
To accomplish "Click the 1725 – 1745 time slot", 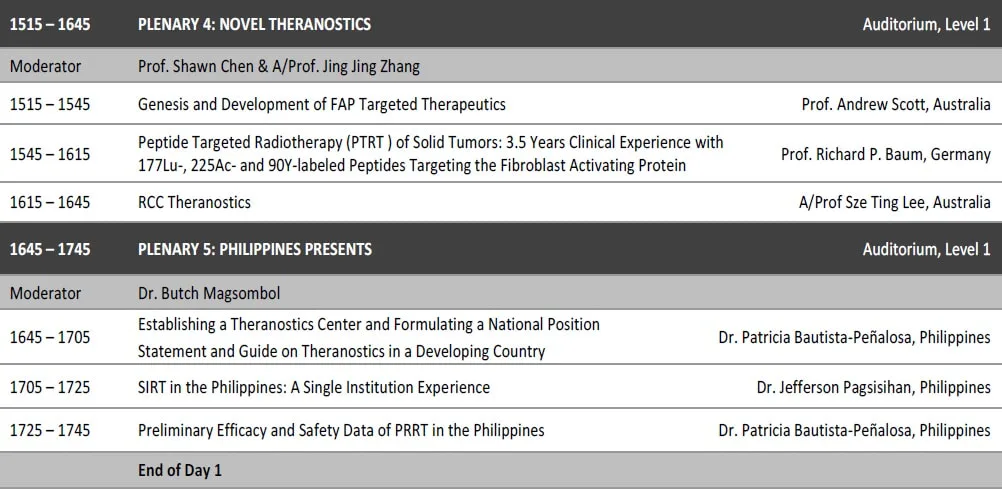I will (50, 430).
